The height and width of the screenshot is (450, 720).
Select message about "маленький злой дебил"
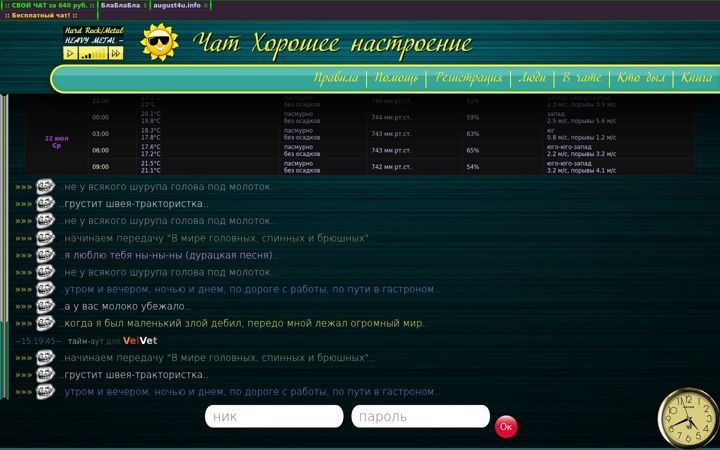click(243, 323)
